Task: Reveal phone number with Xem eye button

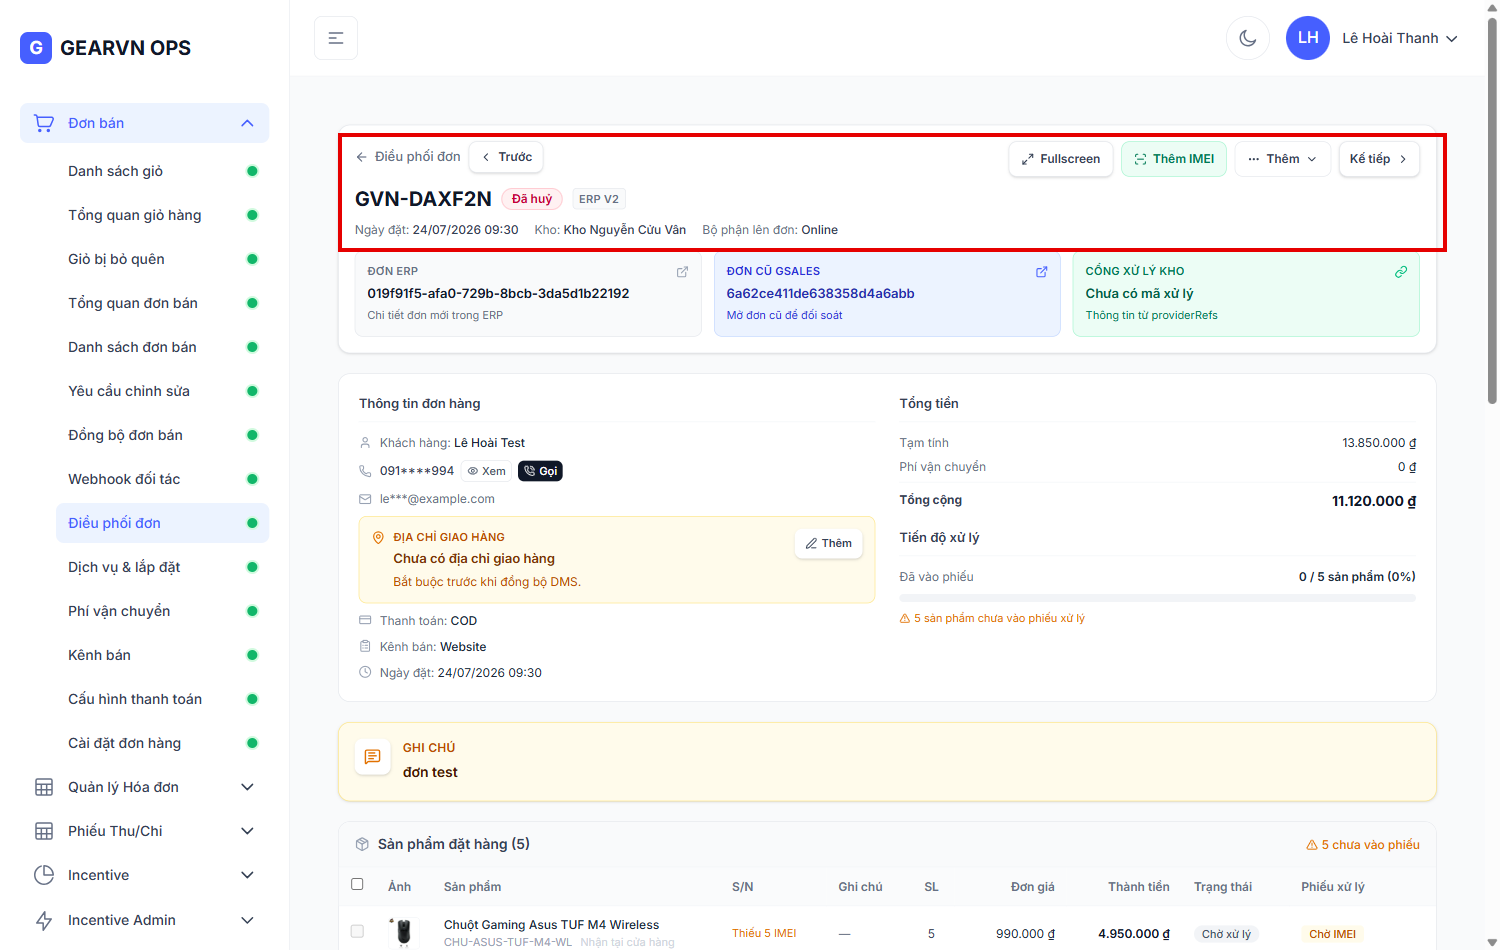Action: (487, 471)
